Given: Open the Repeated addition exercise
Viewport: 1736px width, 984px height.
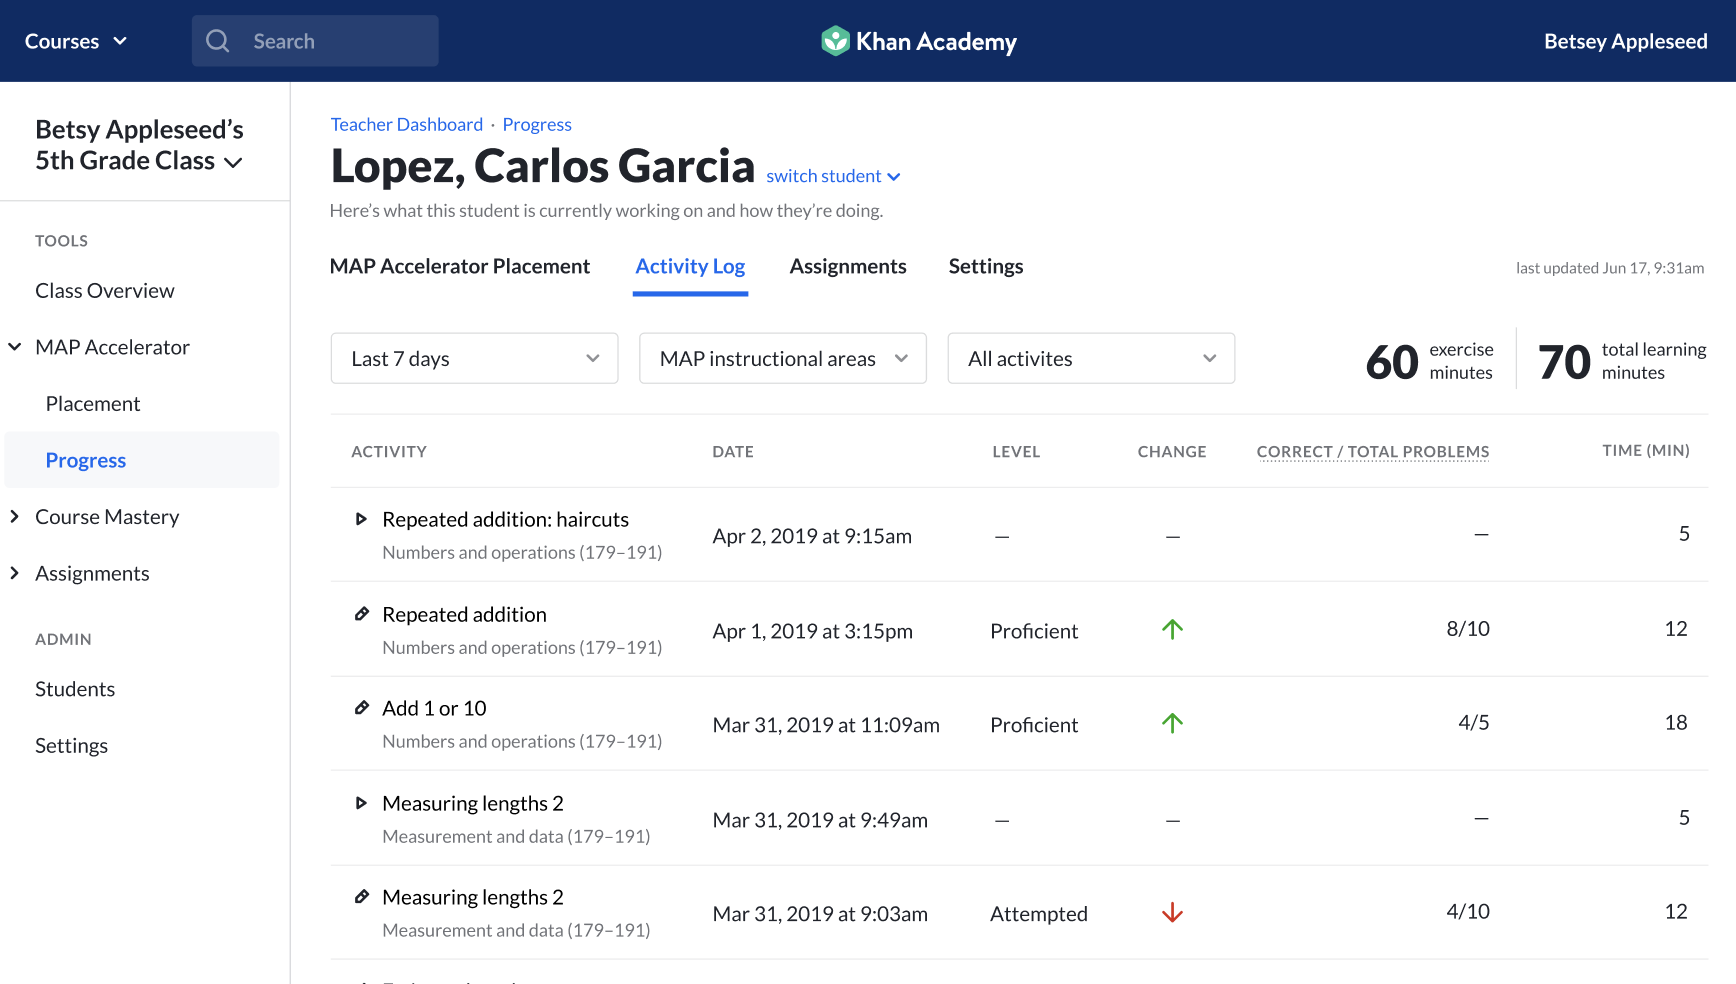Looking at the screenshot, I should [464, 614].
